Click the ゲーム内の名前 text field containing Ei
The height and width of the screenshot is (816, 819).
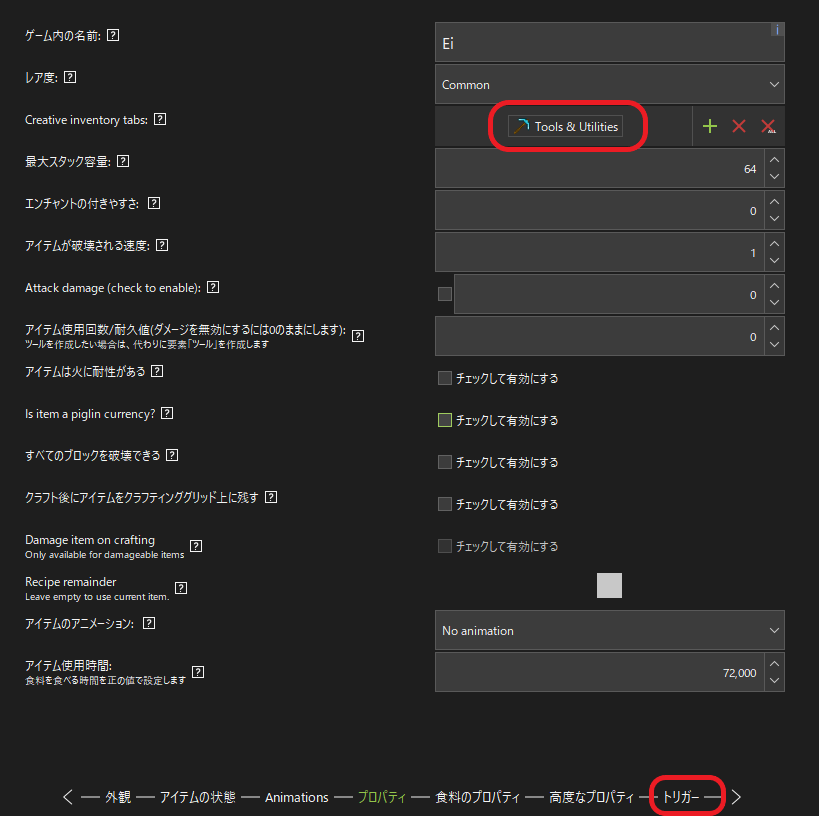coord(600,45)
